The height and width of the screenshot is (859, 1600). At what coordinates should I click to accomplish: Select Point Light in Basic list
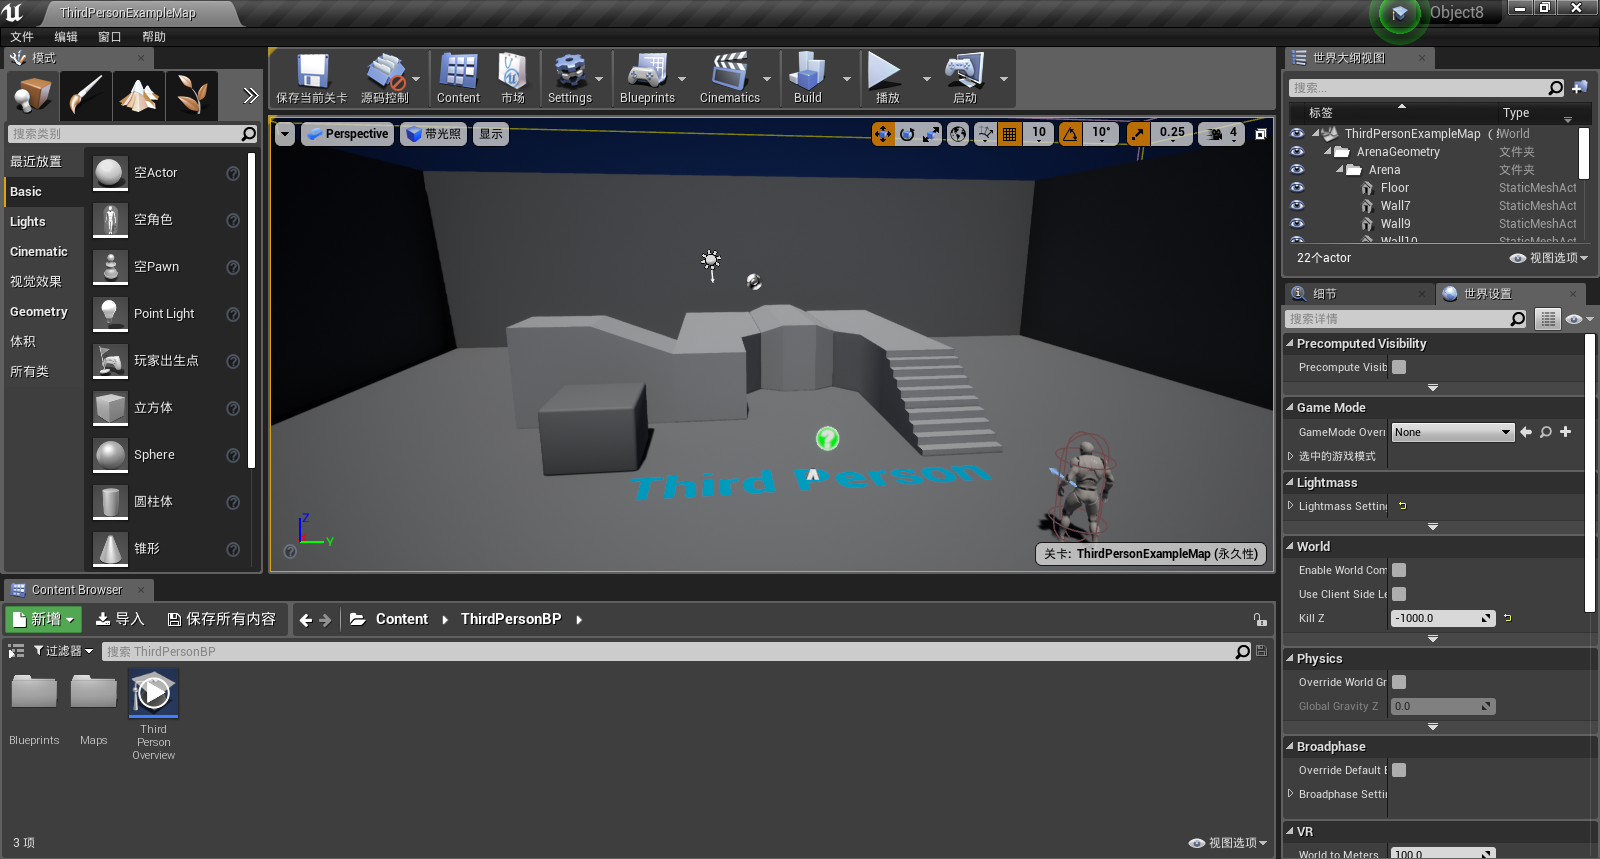167,314
